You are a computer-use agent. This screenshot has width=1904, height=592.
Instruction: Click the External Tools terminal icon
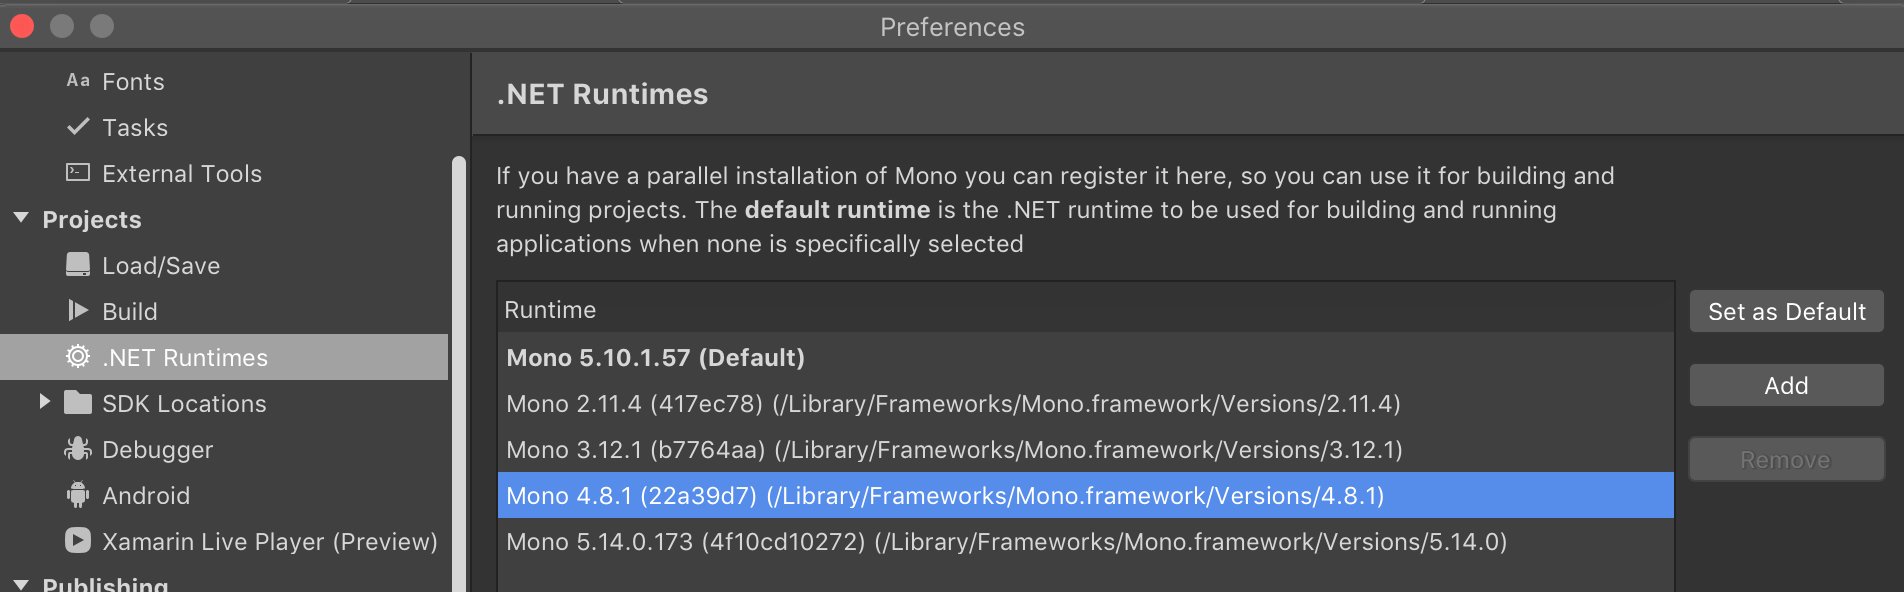coord(78,173)
